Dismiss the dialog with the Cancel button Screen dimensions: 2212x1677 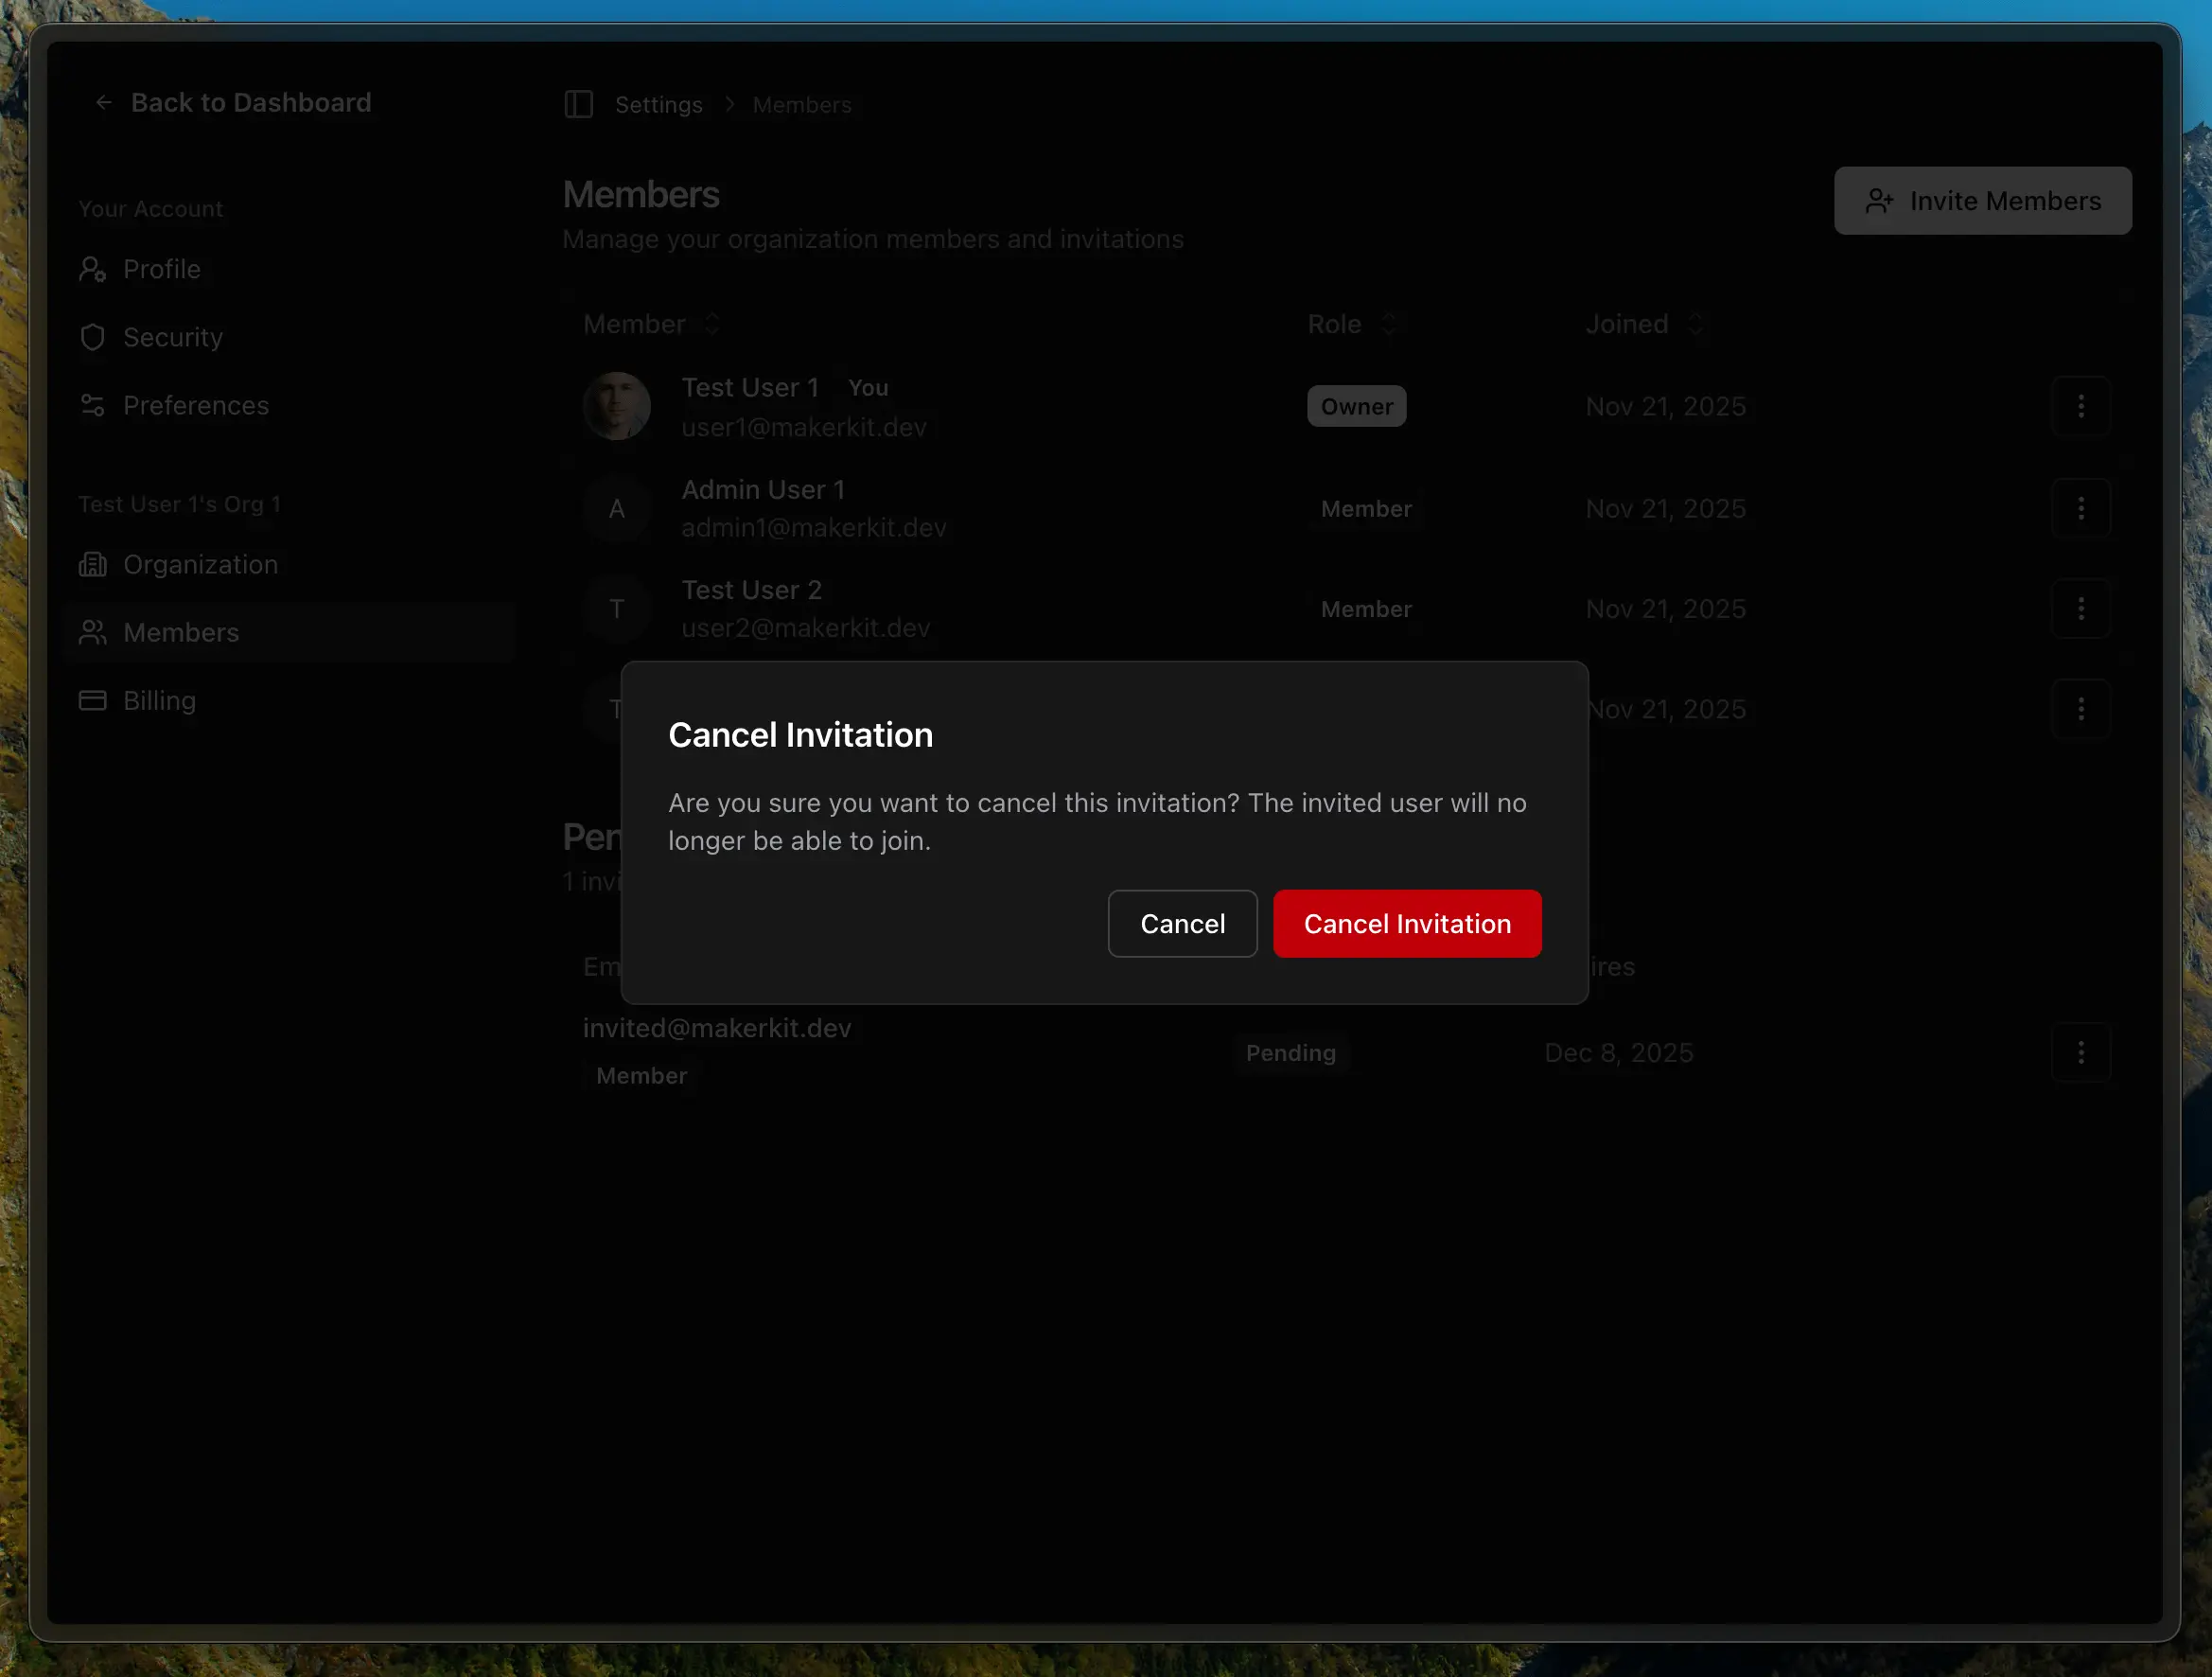(x=1182, y=923)
